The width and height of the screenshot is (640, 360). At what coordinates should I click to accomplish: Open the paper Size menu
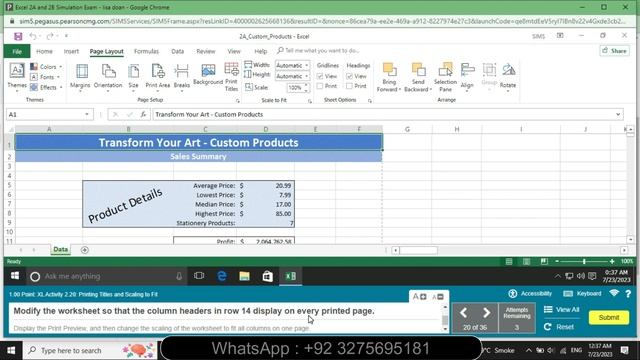coord(133,77)
